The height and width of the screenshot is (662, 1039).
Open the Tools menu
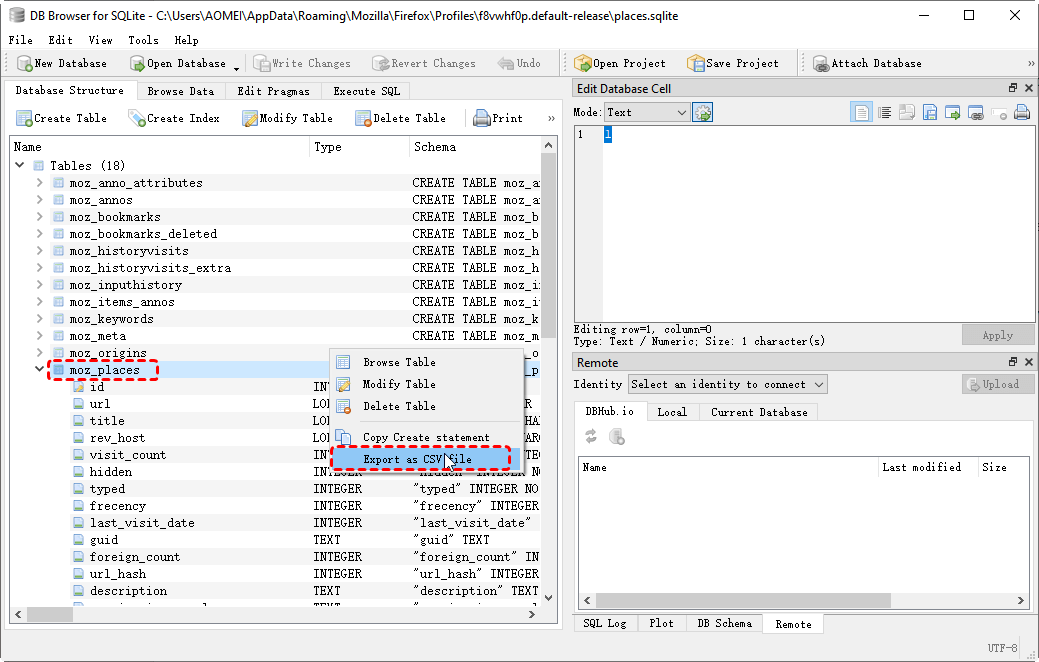click(x=143, y=40)
